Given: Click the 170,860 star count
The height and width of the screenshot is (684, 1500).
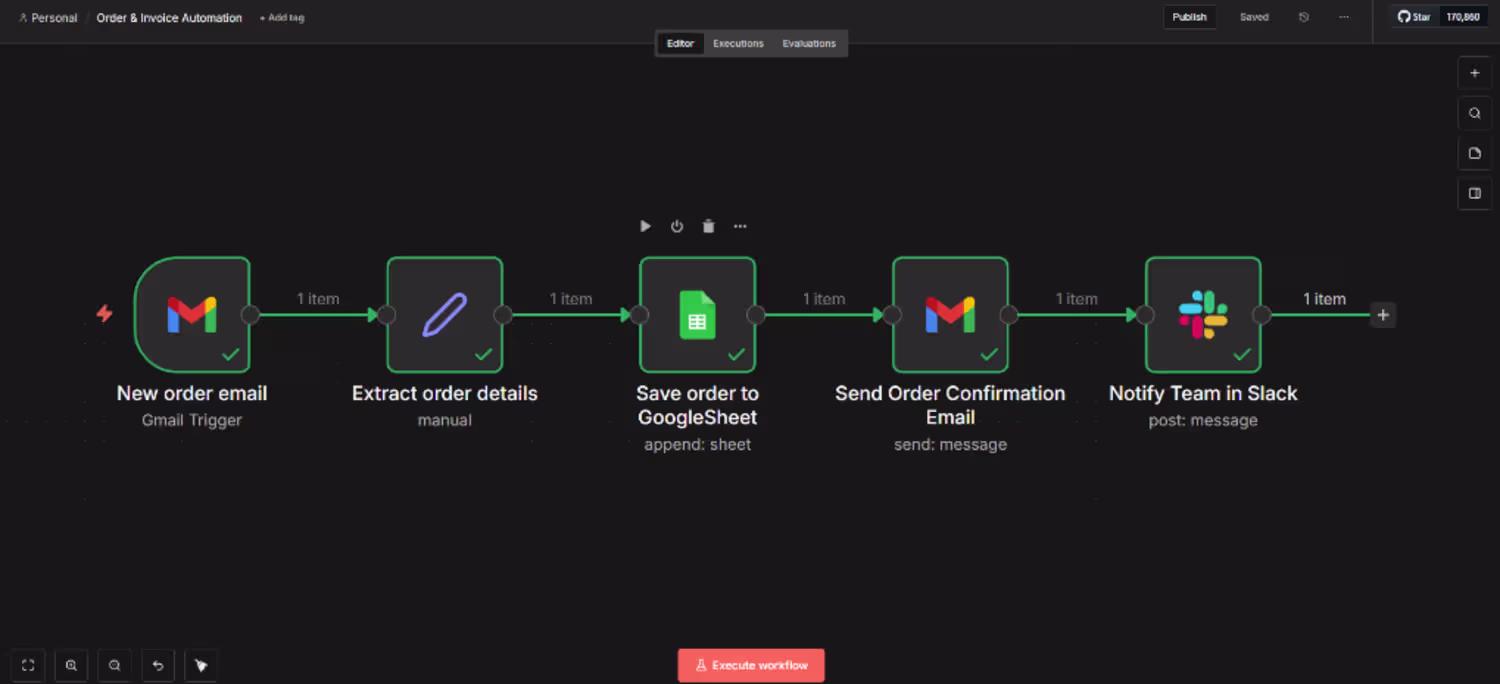Looking at the screenshot, I should [x=1463, y=17].
